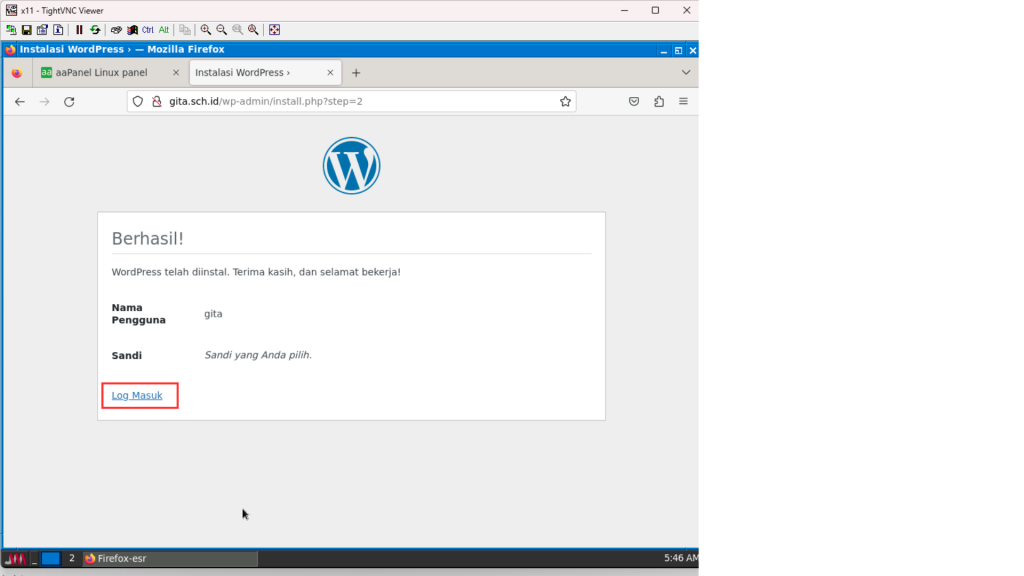Click the Log Masuk link
Viewport: 1024px width, 576px height.
(137, 395)
